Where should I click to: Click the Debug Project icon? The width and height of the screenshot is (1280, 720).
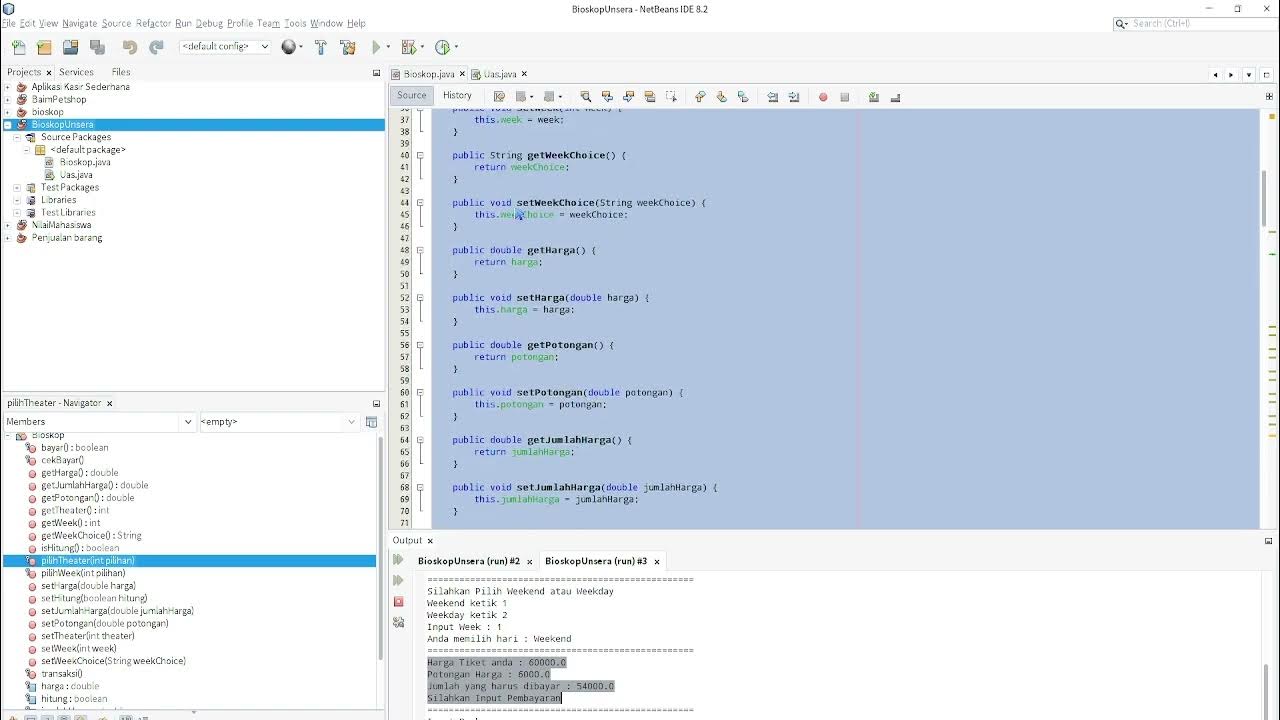point(408,47)
